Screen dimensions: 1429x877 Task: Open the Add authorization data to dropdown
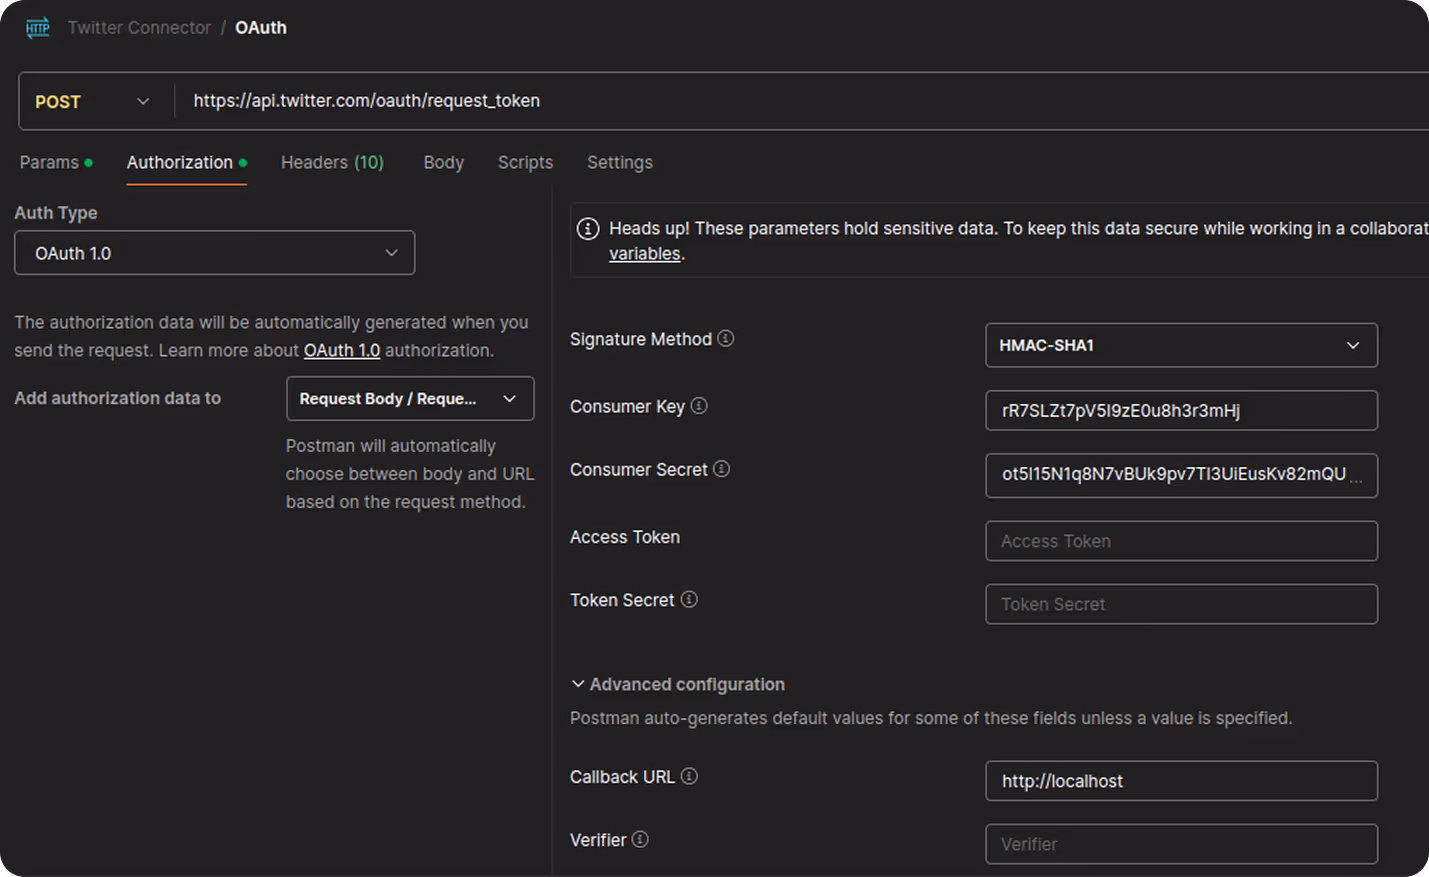[x=409, y=398]
